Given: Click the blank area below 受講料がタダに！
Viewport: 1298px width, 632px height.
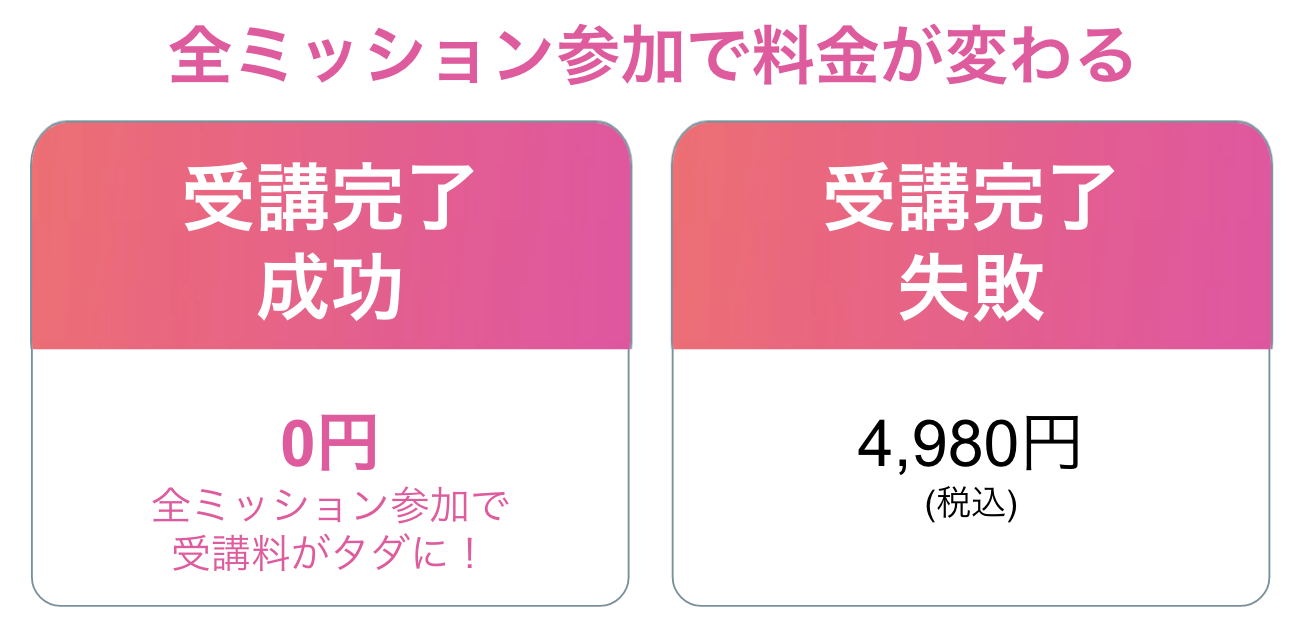Looking at the screenshot, I should pyautogui.click(x=330, y=590).
